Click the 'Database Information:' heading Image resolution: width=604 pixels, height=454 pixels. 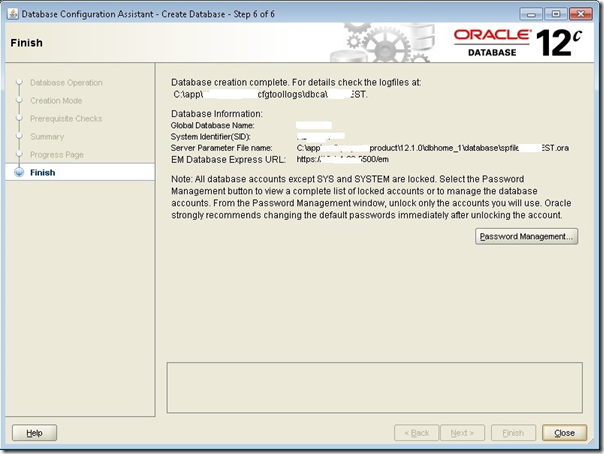217,114
